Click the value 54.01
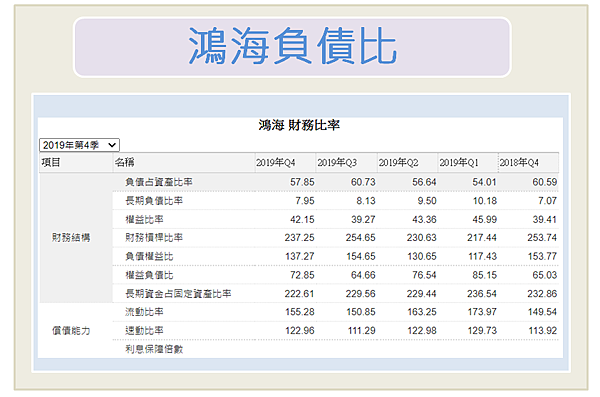Image resolution: width=600 pixels, height=397 pixels. (x=484, y=182)
